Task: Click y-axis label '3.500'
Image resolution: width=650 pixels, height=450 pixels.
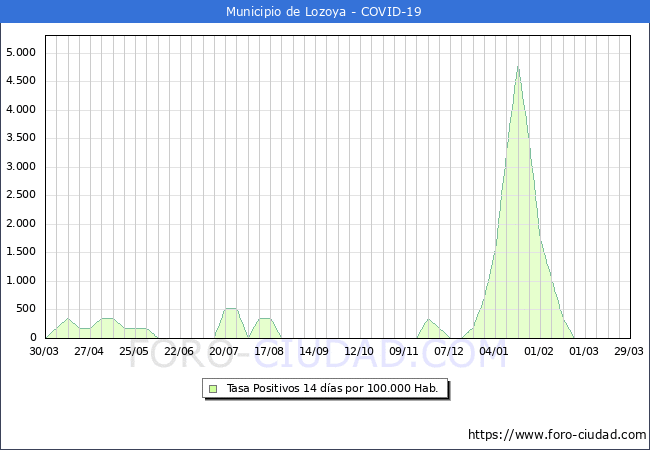Action: click(21, 138)
